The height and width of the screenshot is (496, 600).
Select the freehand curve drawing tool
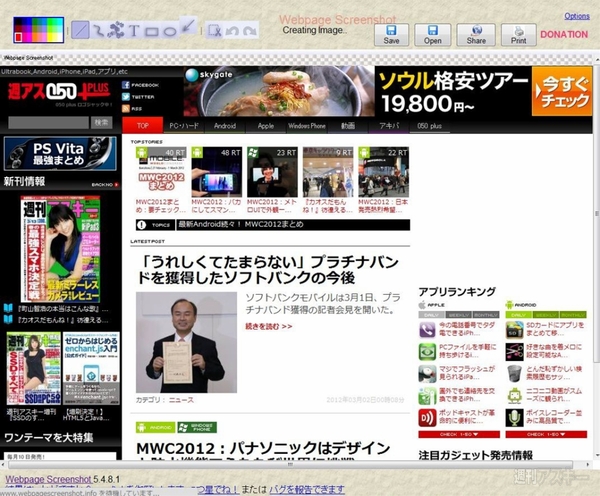click(99, 31)
